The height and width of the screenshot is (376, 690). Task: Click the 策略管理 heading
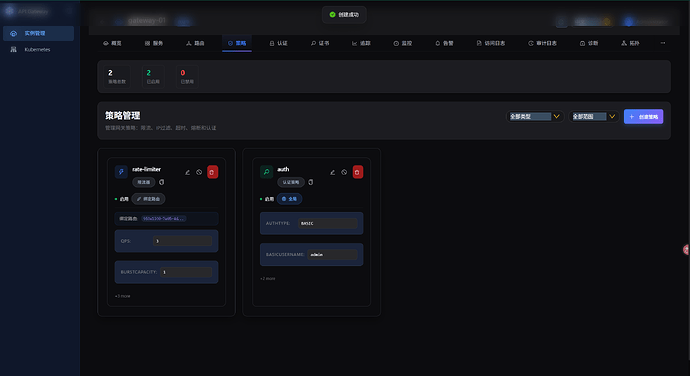pos(122,115)
